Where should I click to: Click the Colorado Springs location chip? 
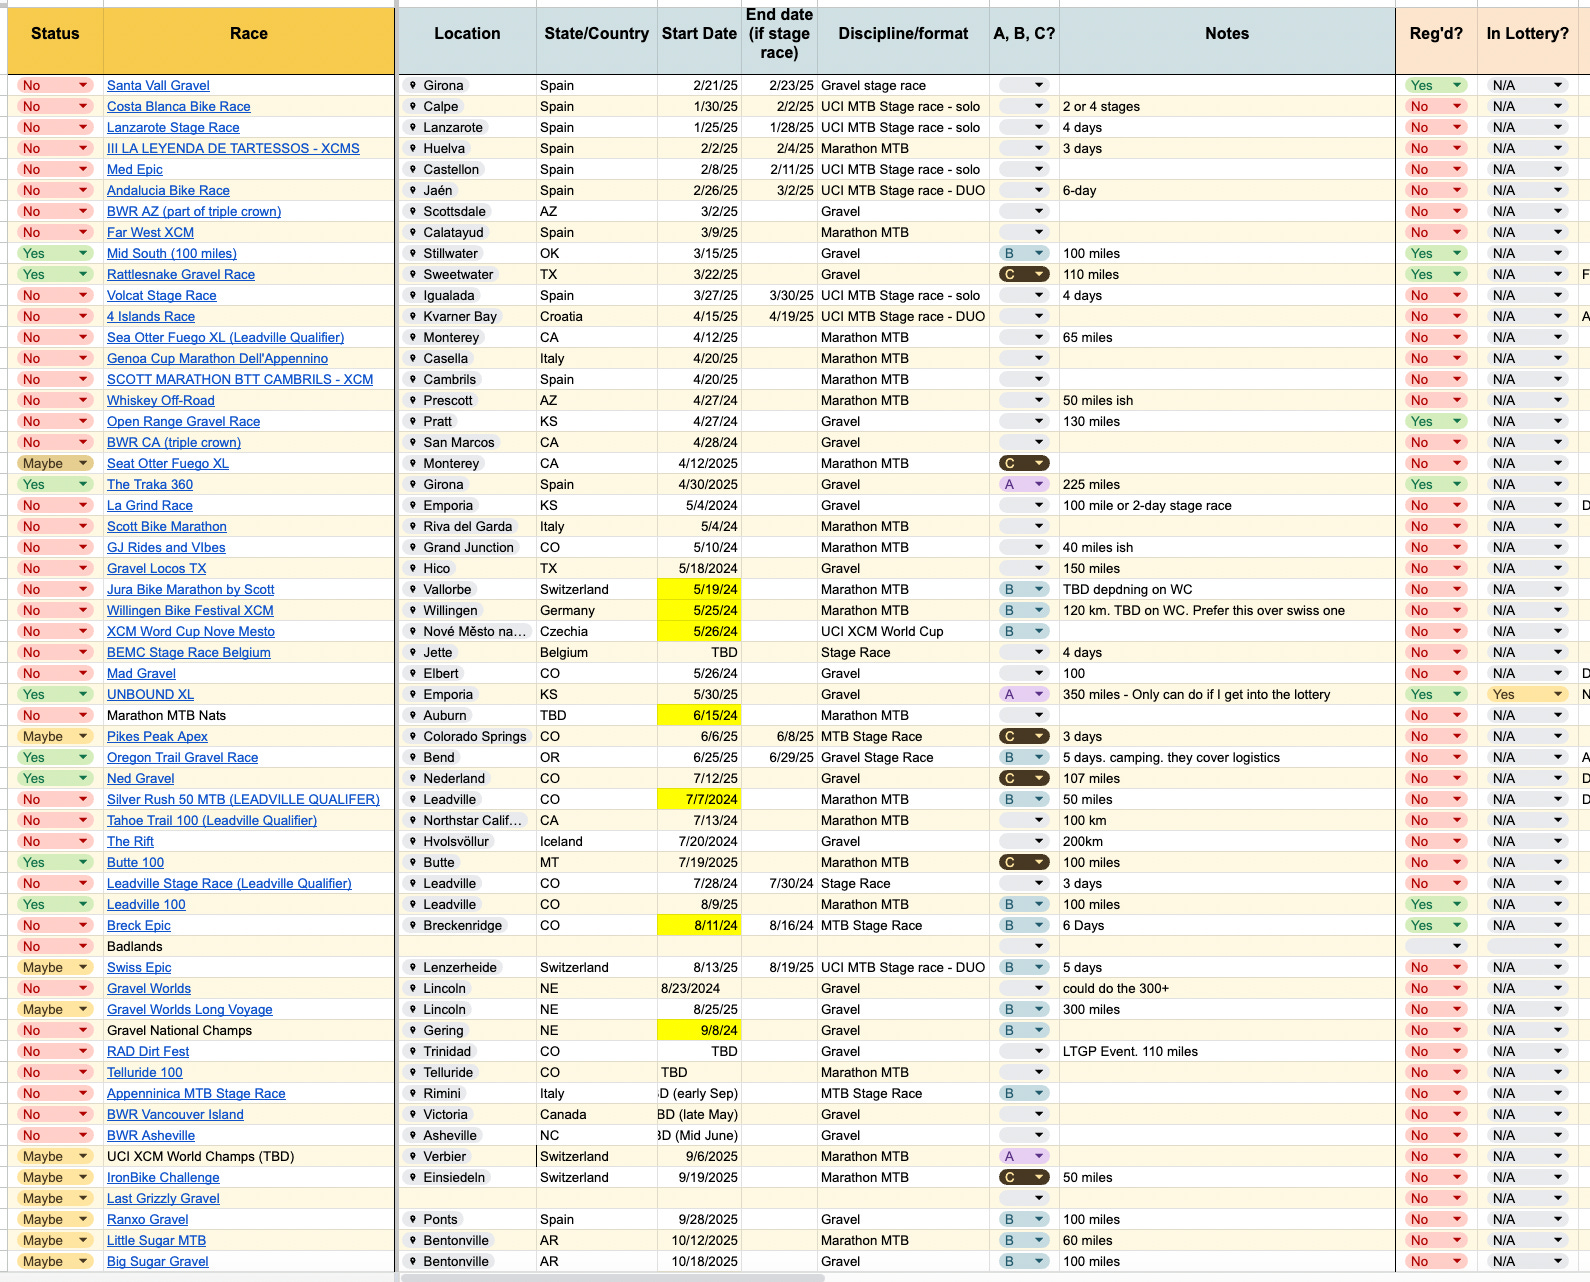click(466, 736)
